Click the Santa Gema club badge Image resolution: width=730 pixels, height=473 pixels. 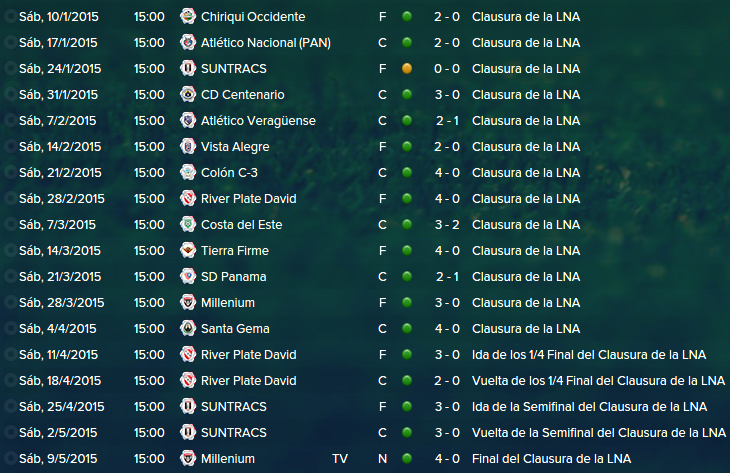pyautogui.click(x=188, y=329)
